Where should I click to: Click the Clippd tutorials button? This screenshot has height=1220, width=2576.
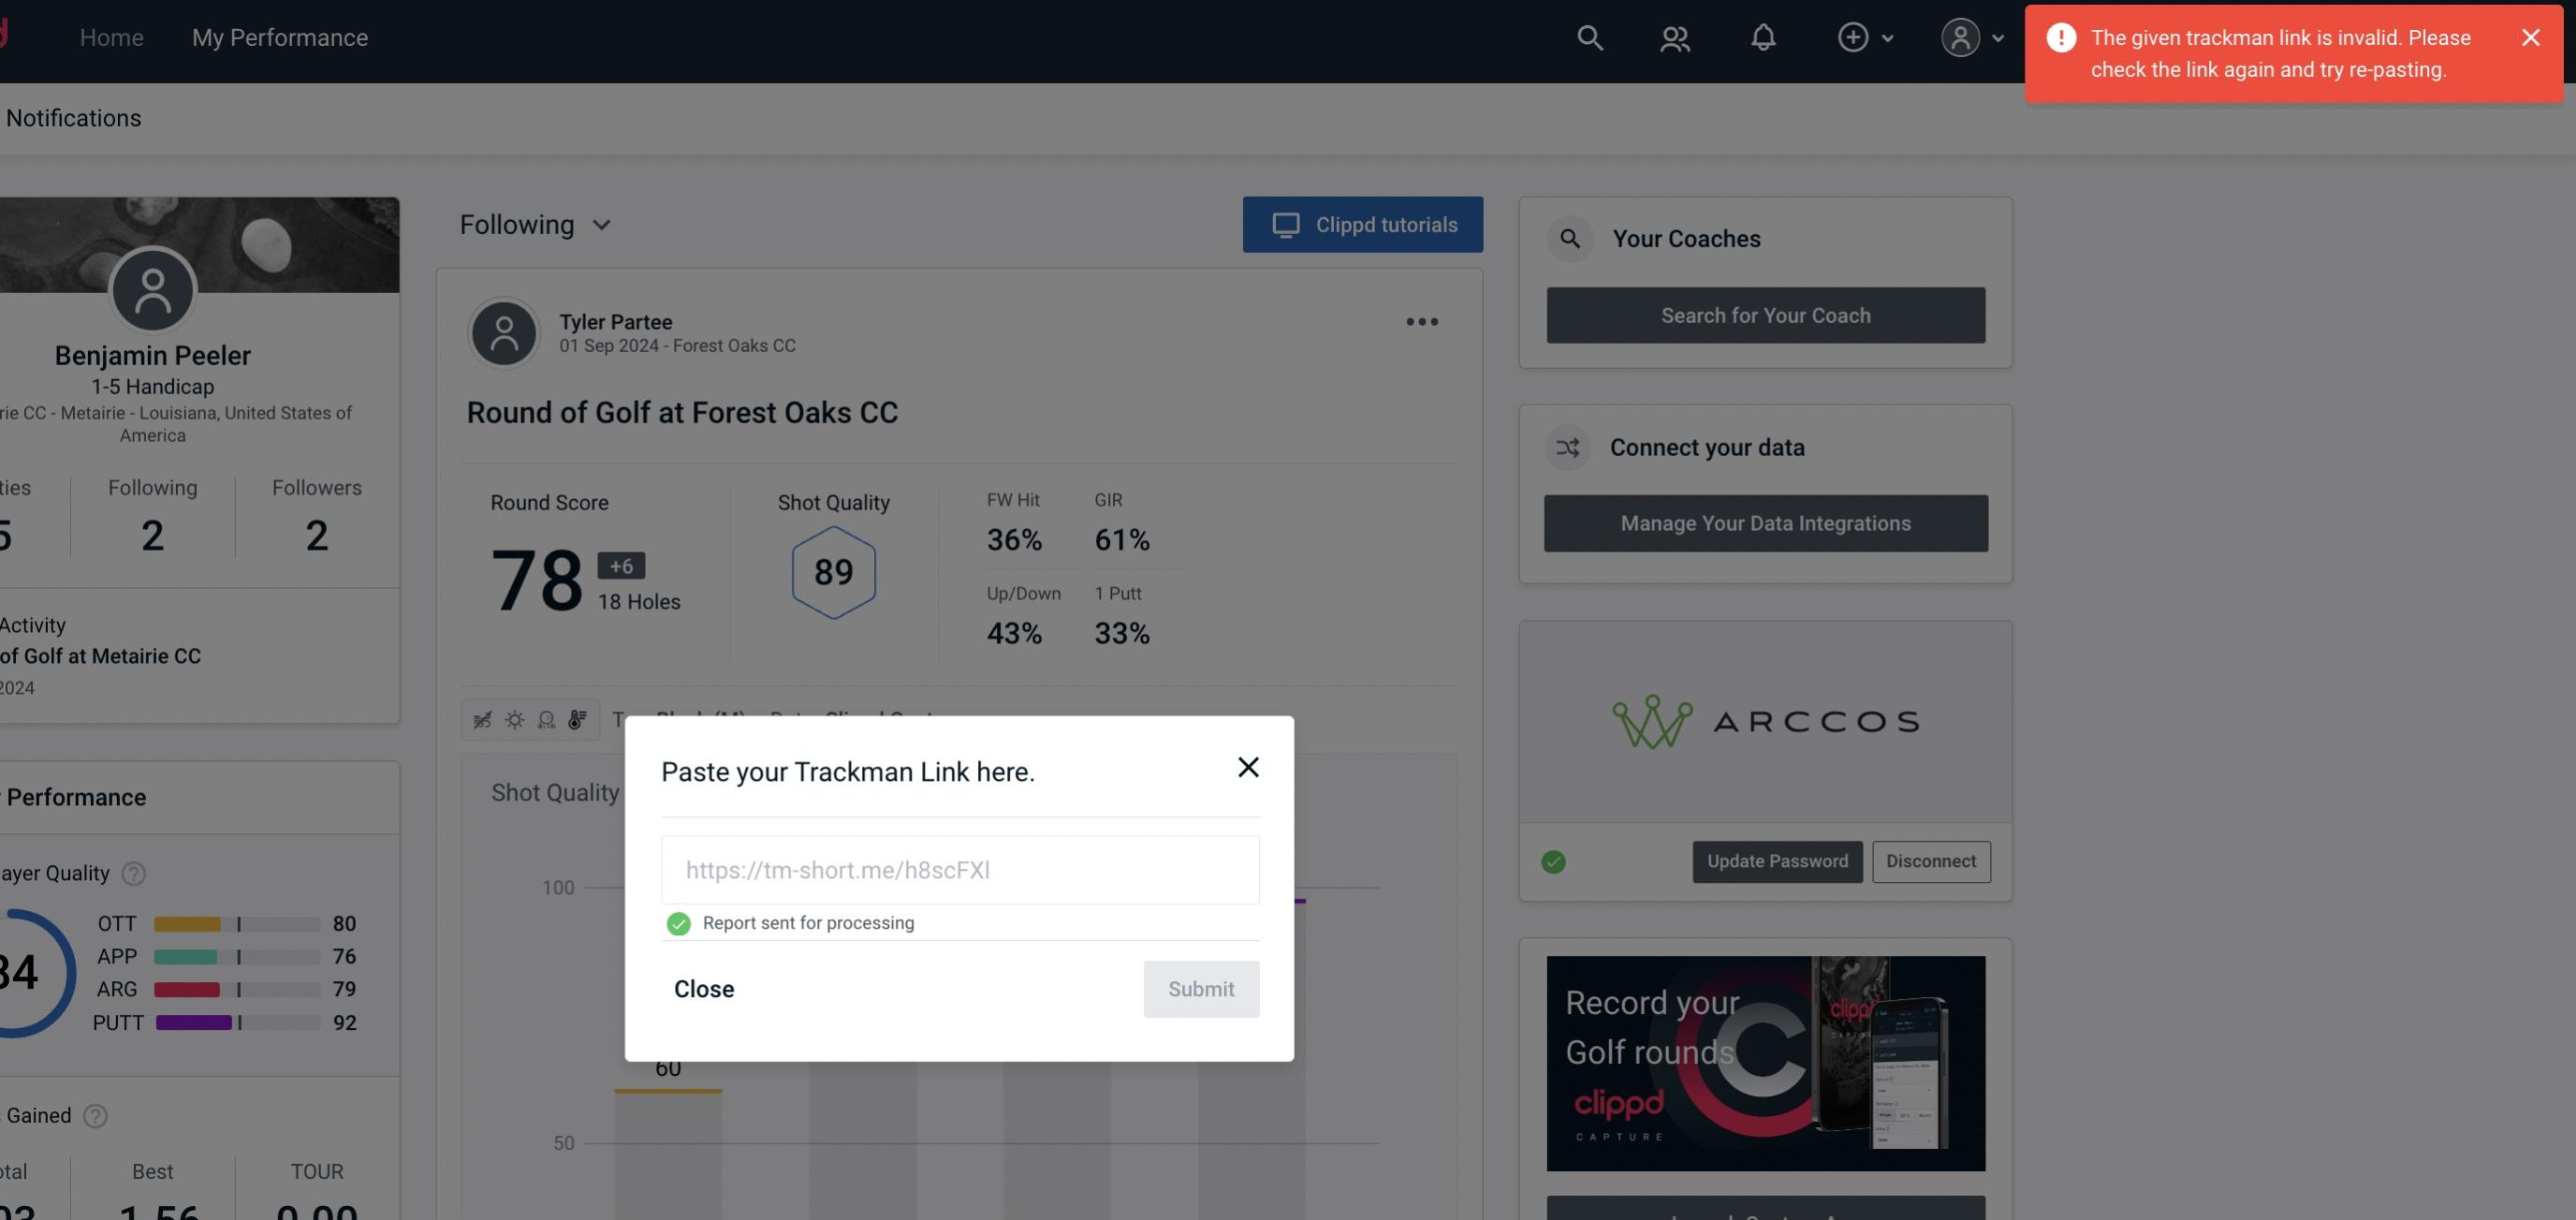click(1364, 224)
